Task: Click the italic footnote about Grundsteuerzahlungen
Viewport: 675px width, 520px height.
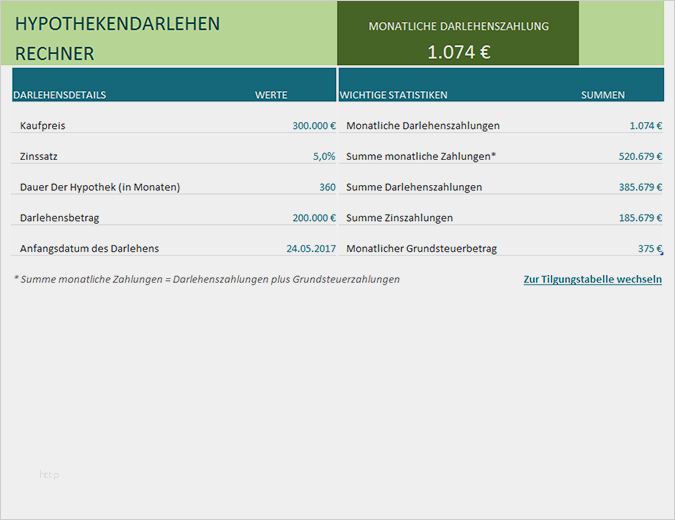Action: (207, 279)
